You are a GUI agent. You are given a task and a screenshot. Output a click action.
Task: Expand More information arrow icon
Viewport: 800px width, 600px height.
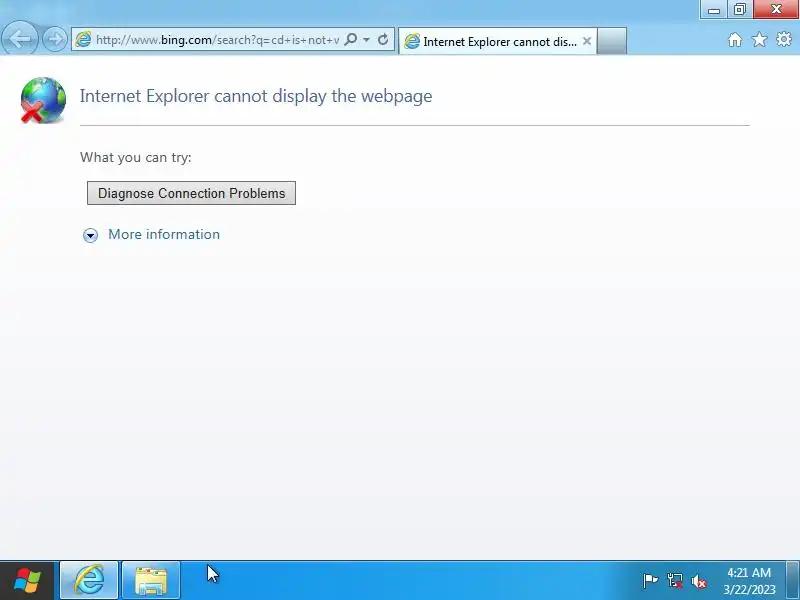pos(90,235)
